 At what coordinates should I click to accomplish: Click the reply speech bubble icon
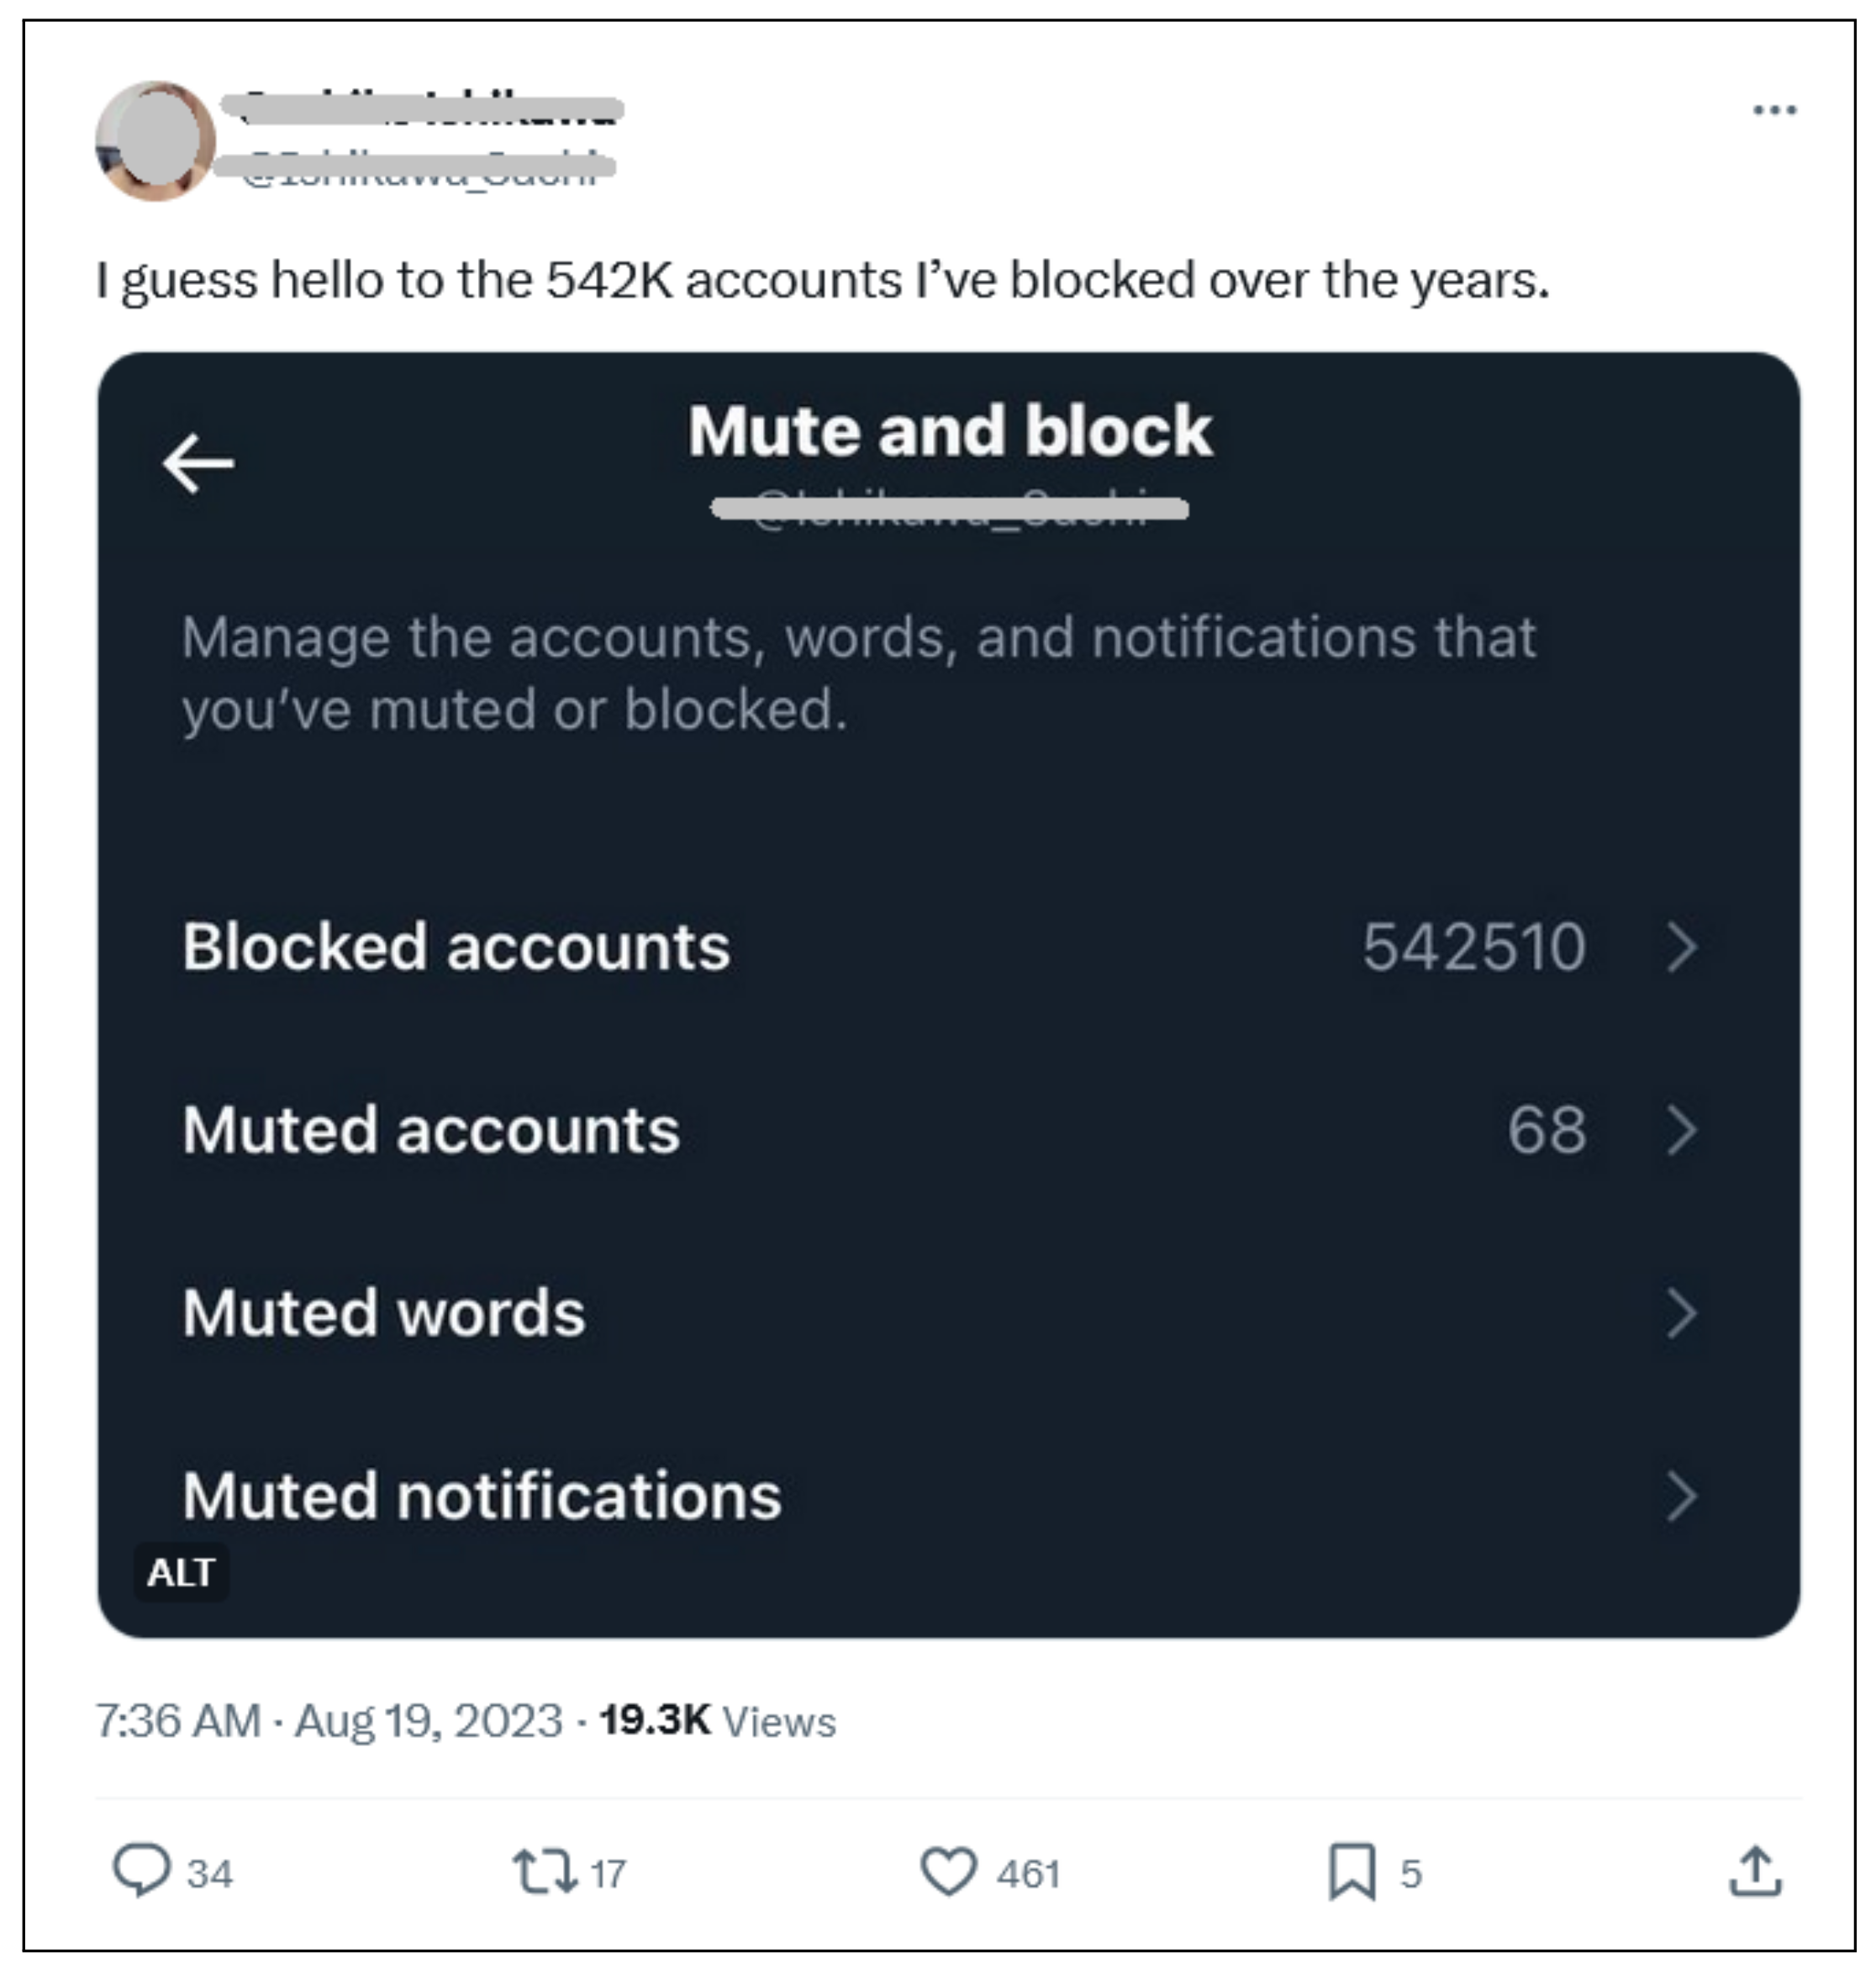coord(141,1869)
